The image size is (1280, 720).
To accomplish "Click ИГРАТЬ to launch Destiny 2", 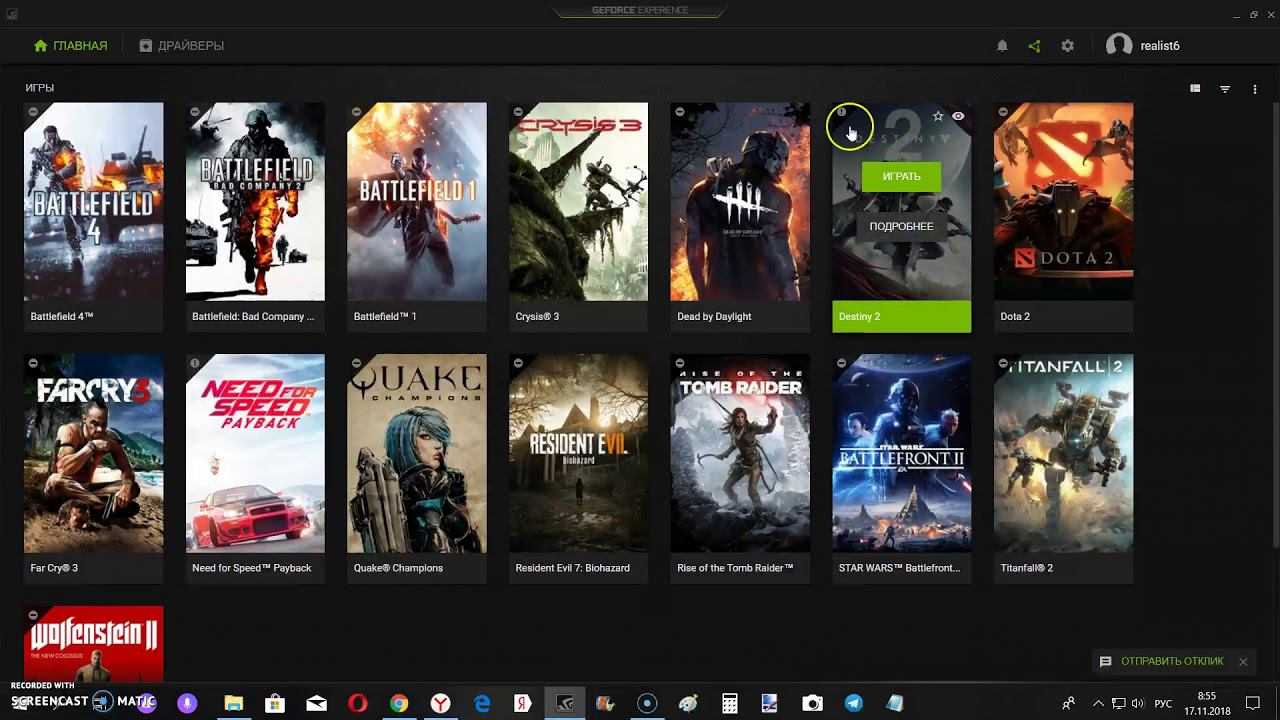I will coord(901,176).
